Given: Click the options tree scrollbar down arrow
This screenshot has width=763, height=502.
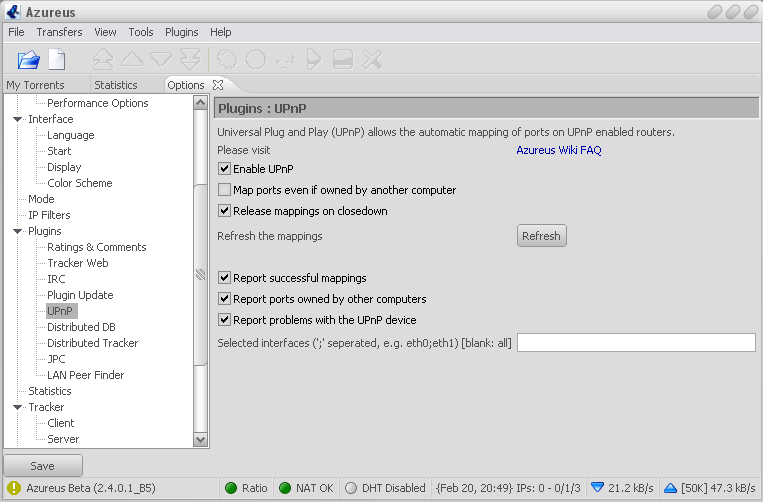Looking at the screenshot, I should coord(200,440).
